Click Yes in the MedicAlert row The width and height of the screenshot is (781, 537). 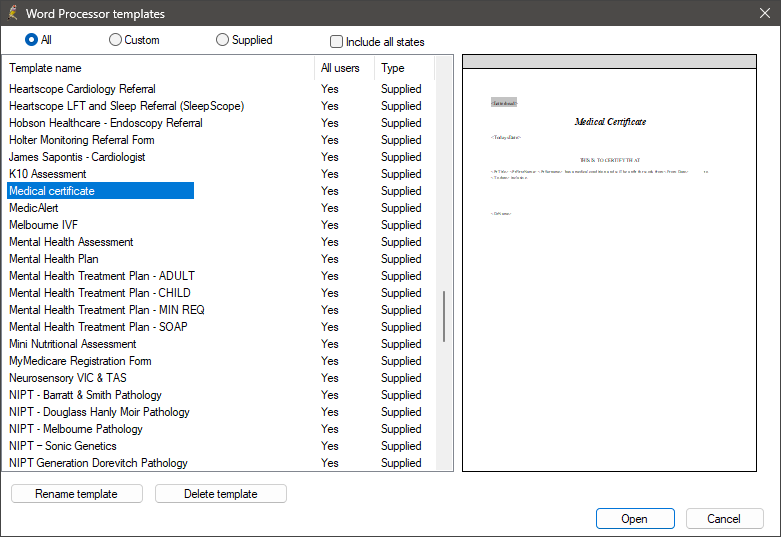(330, 208)
